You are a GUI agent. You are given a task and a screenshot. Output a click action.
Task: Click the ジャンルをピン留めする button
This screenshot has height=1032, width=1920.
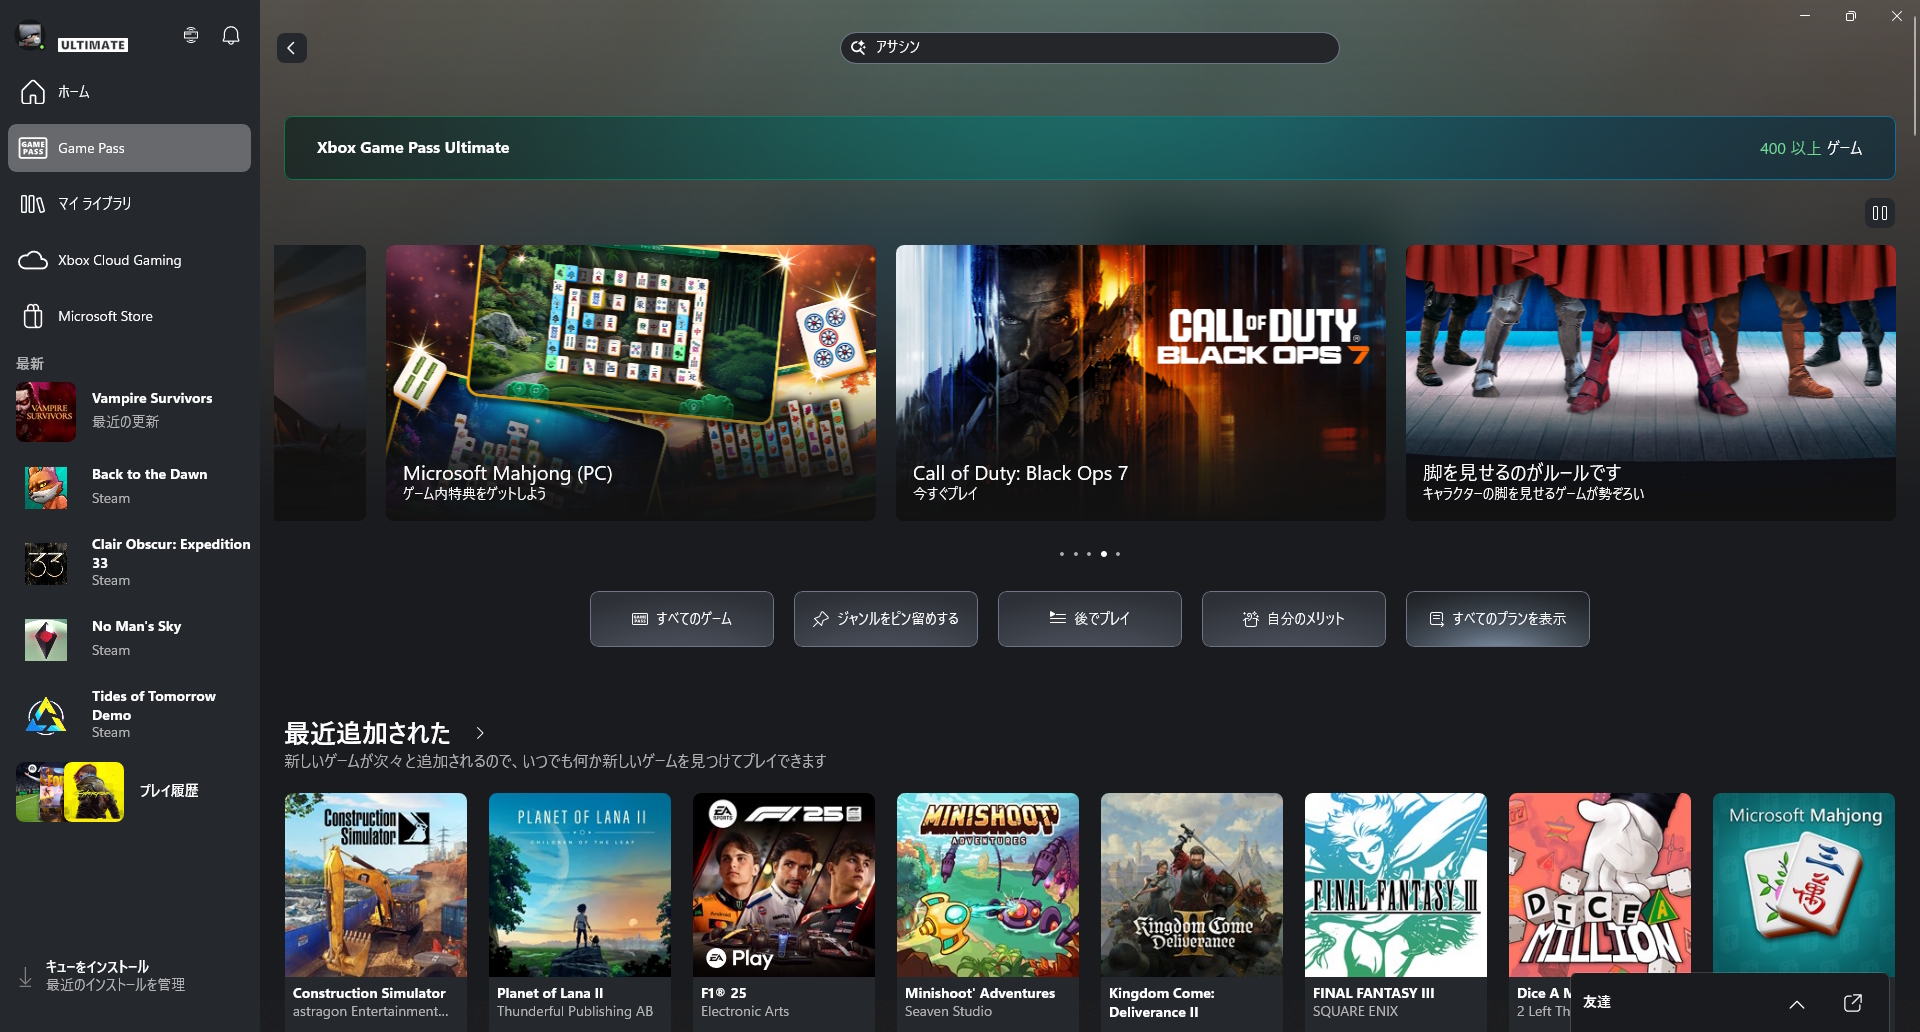pyautogui.click(x=886, y=619)
